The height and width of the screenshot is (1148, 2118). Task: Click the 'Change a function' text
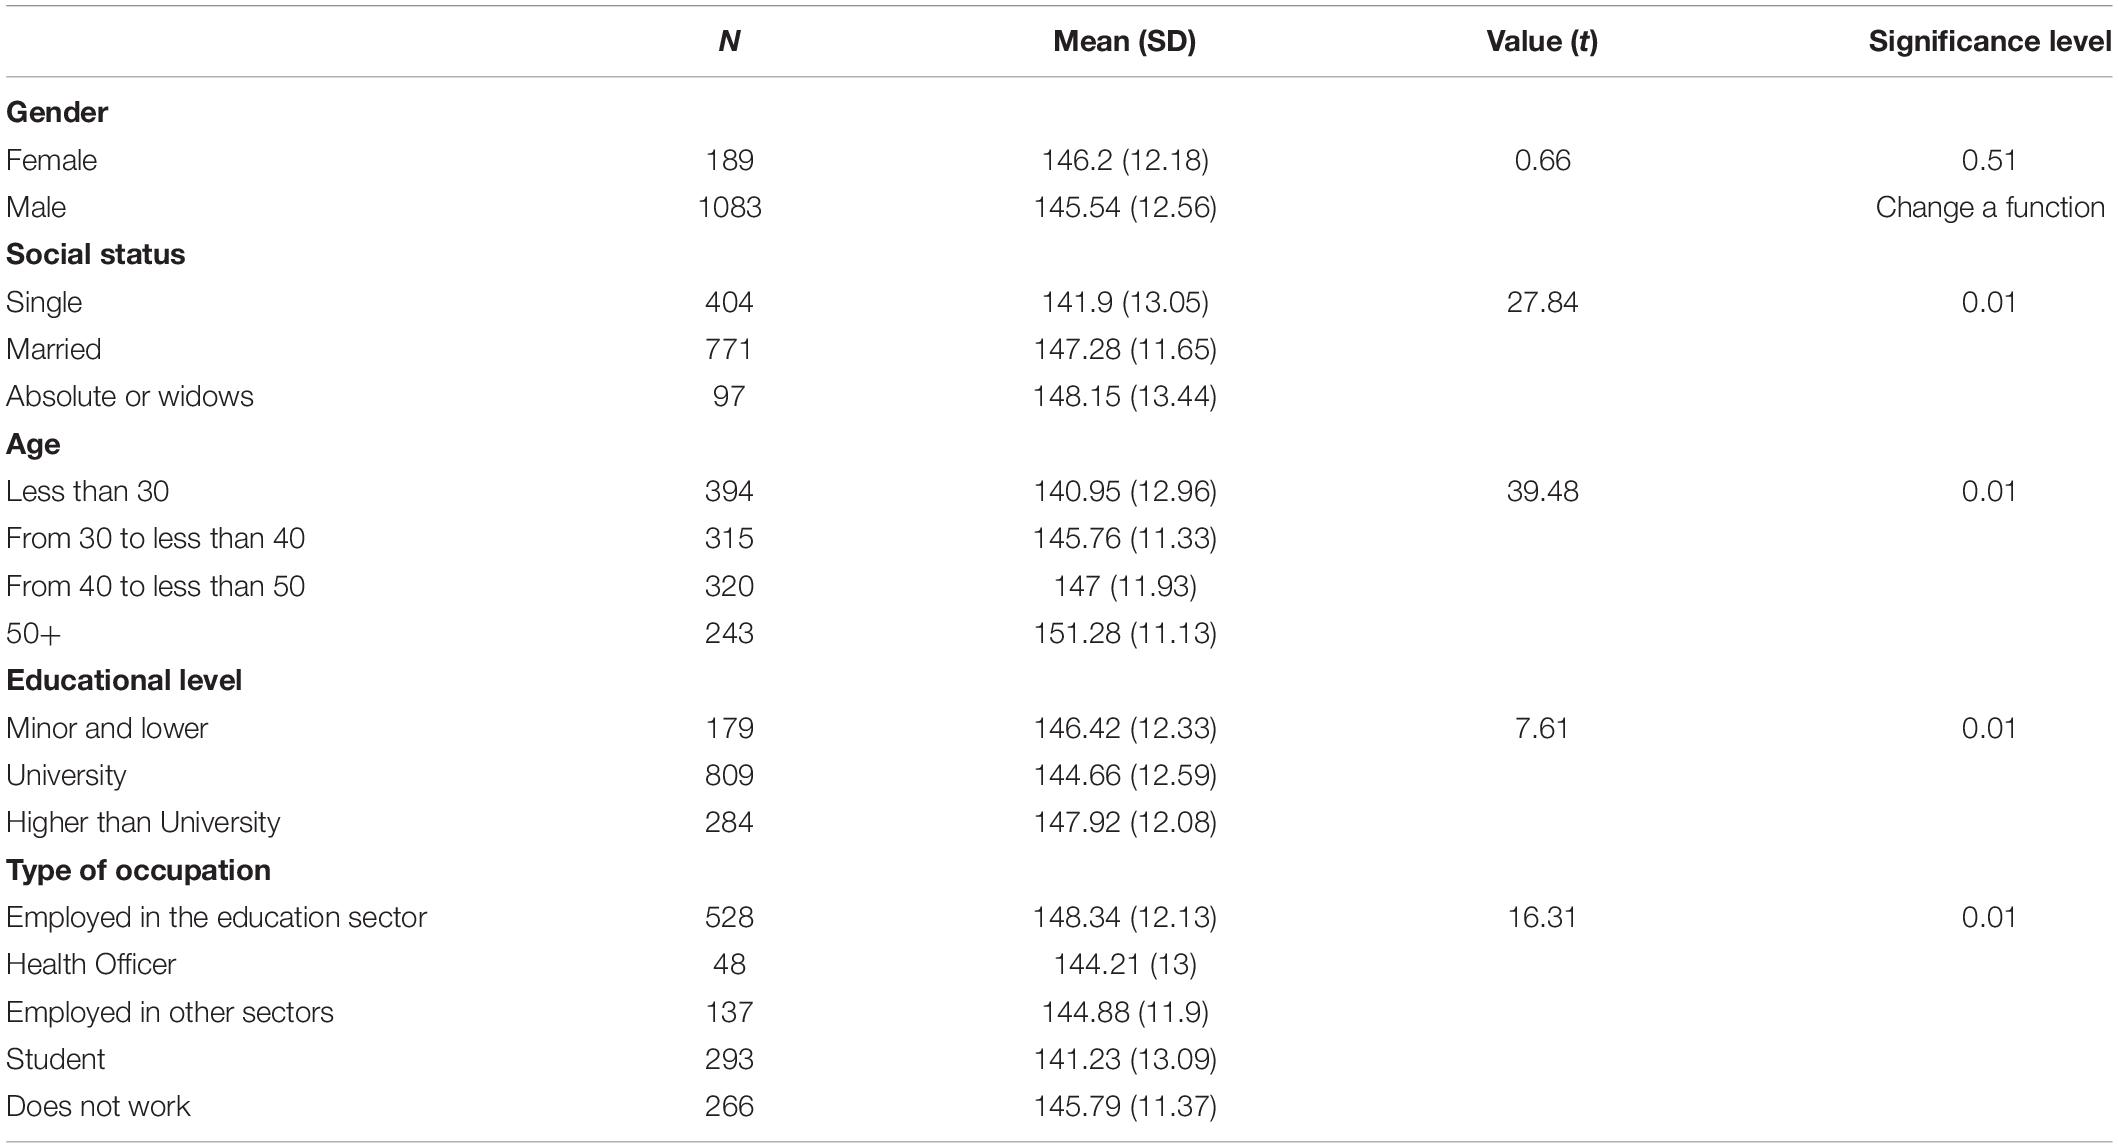coord(1990,207)
